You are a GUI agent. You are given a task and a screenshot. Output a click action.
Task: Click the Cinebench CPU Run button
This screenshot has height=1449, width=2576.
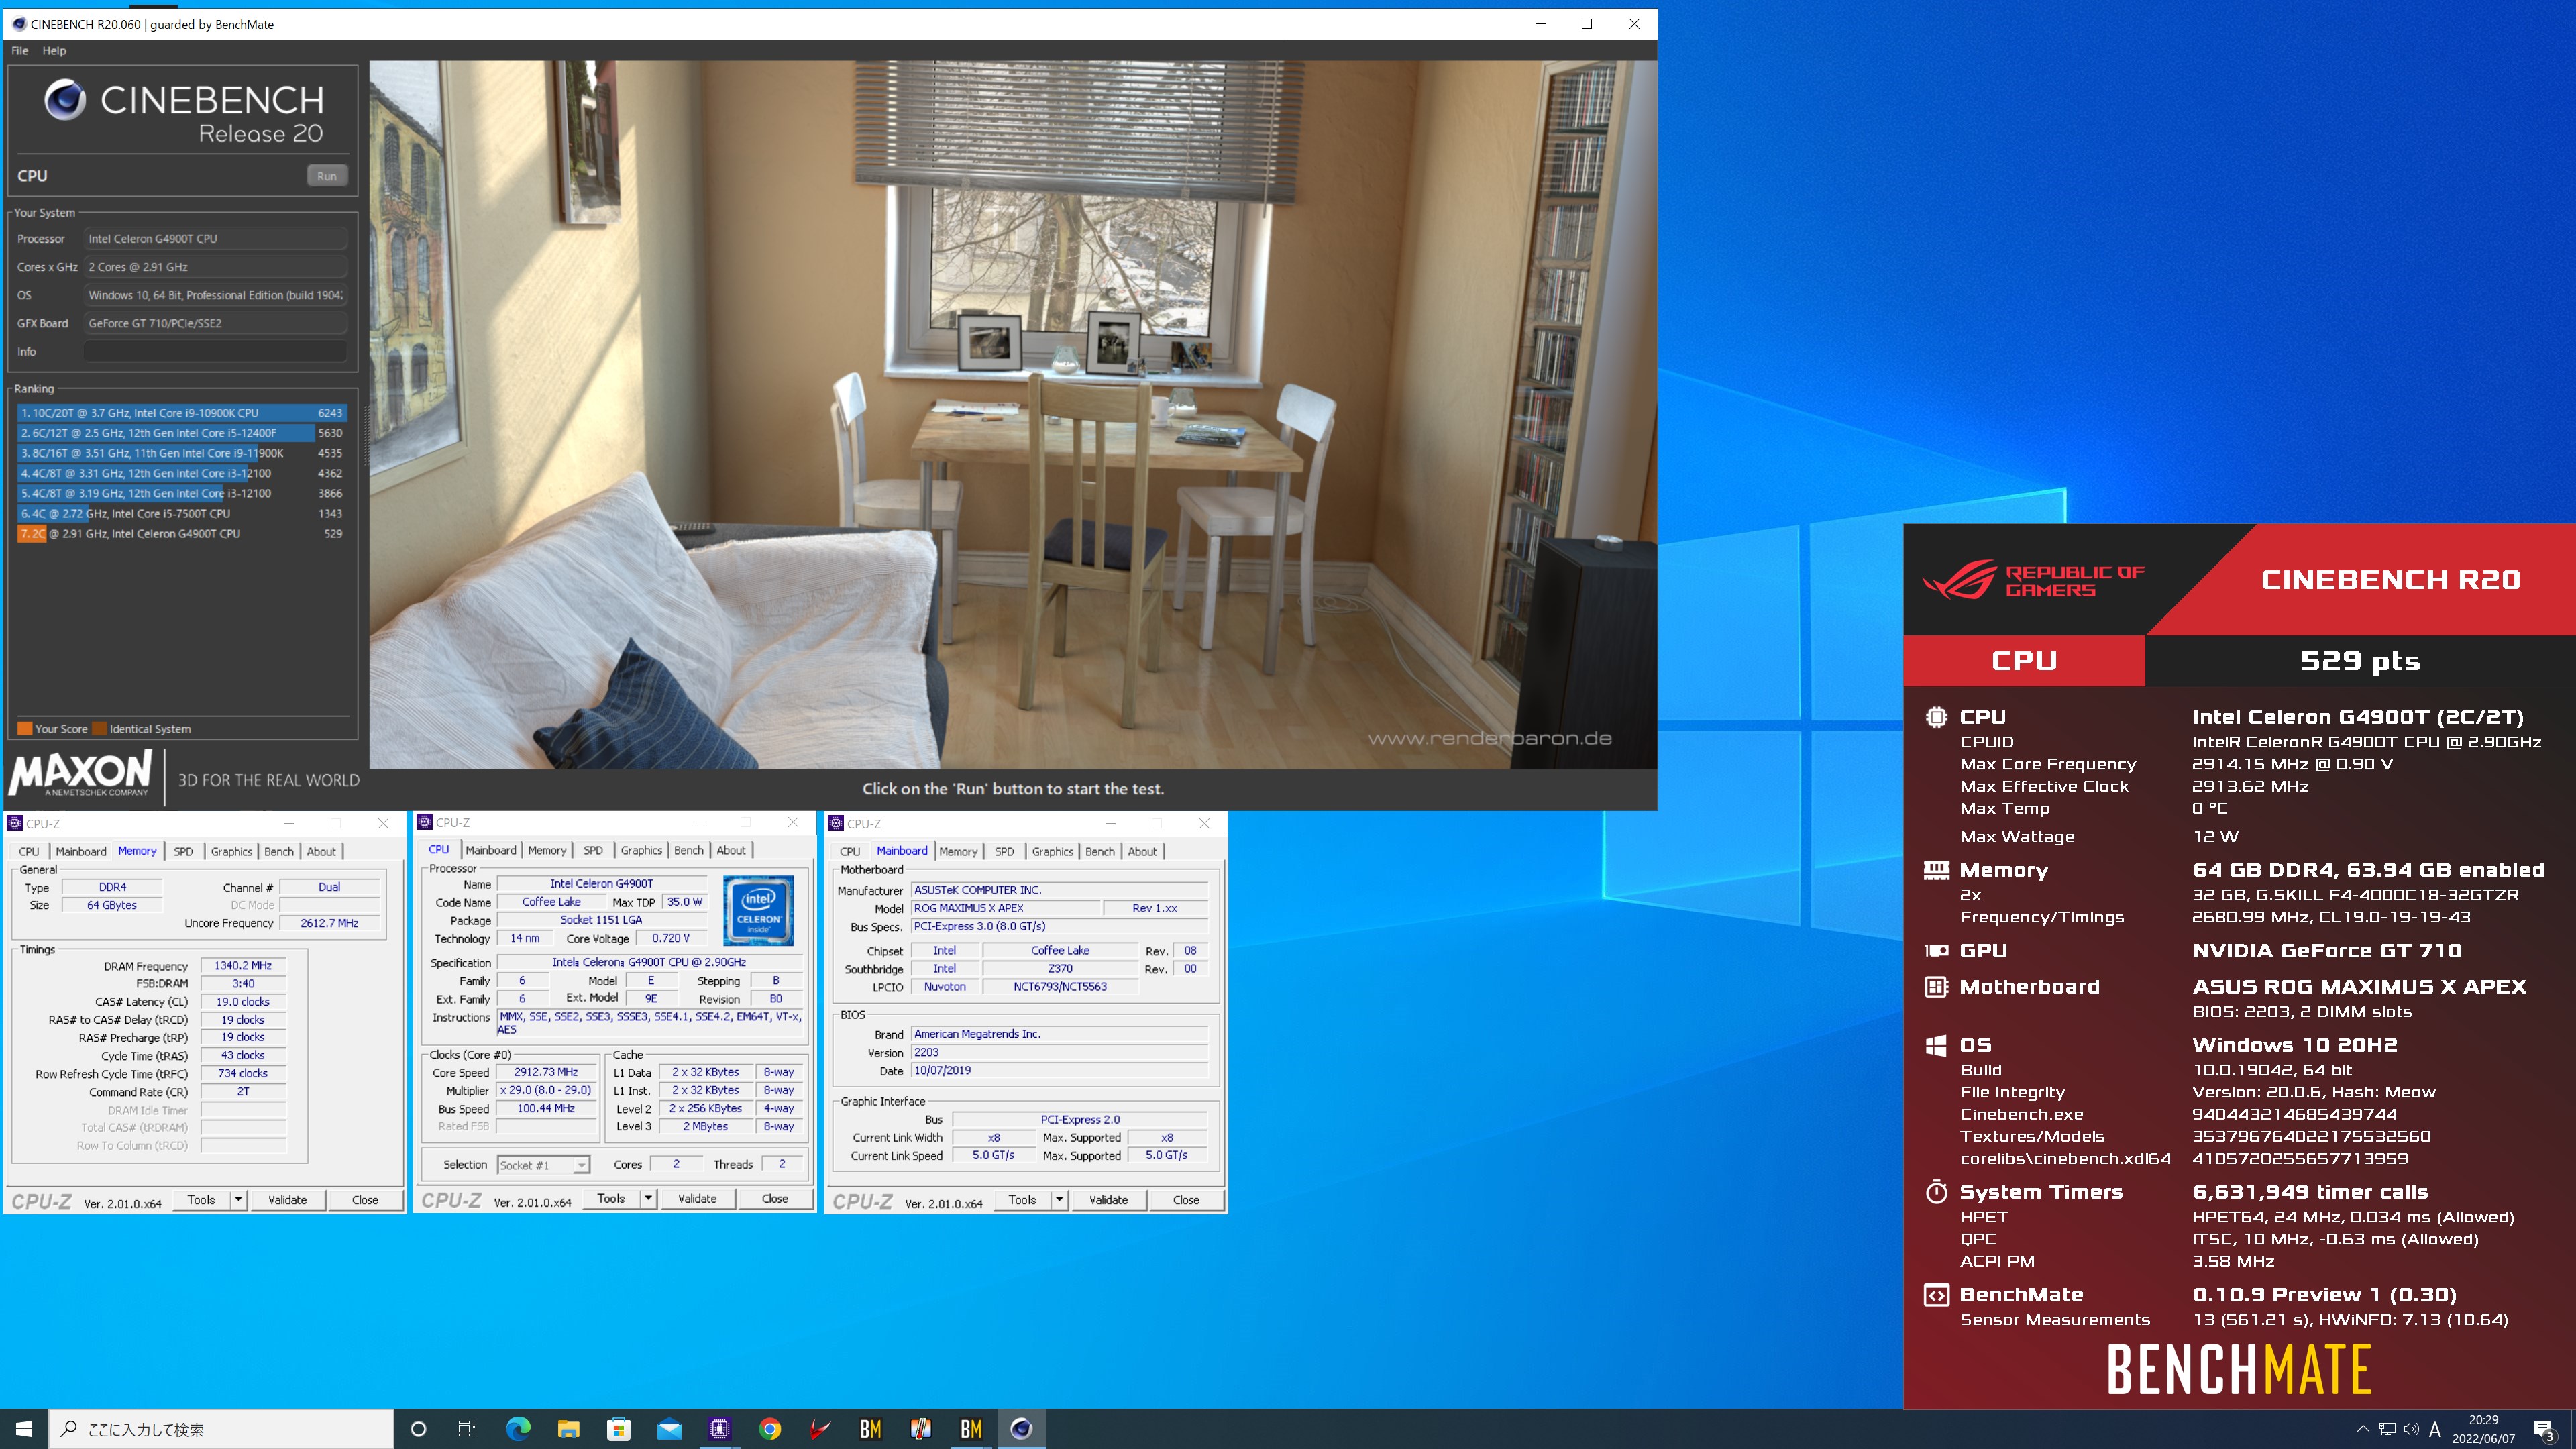pyautogui.click(x=327, y=176)
